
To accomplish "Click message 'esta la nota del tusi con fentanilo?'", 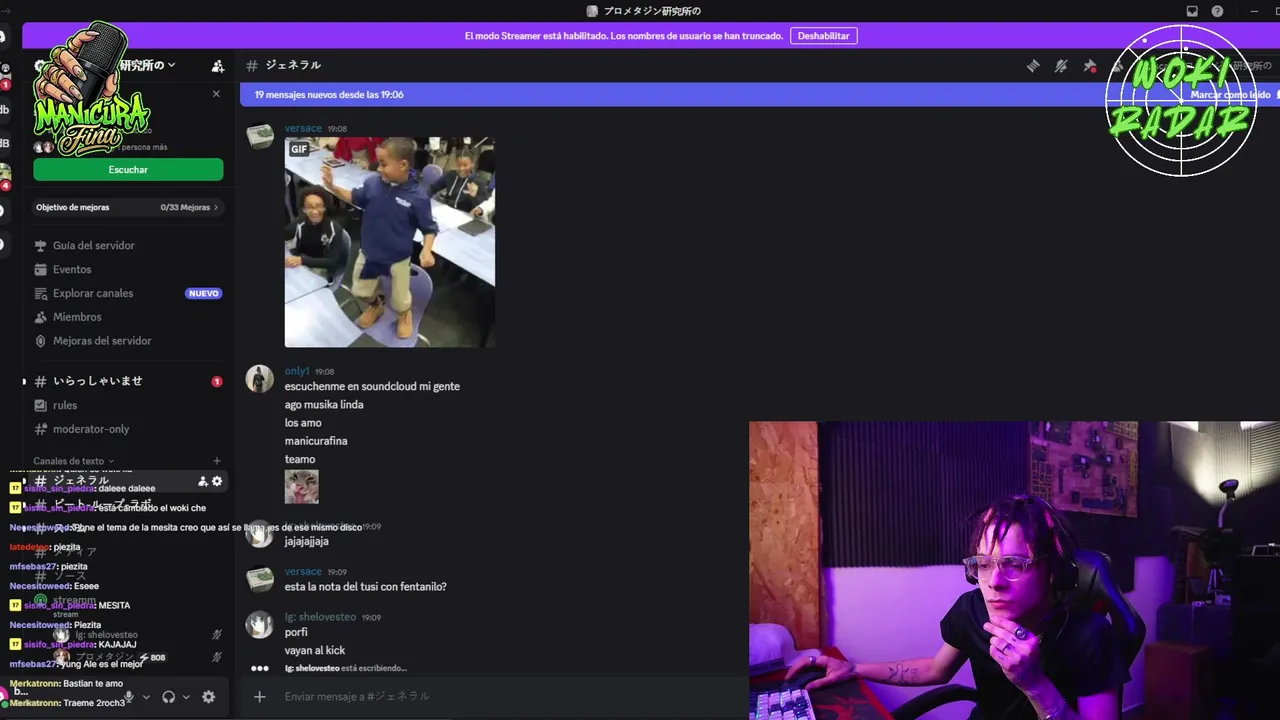I will [x=365, y=587].
